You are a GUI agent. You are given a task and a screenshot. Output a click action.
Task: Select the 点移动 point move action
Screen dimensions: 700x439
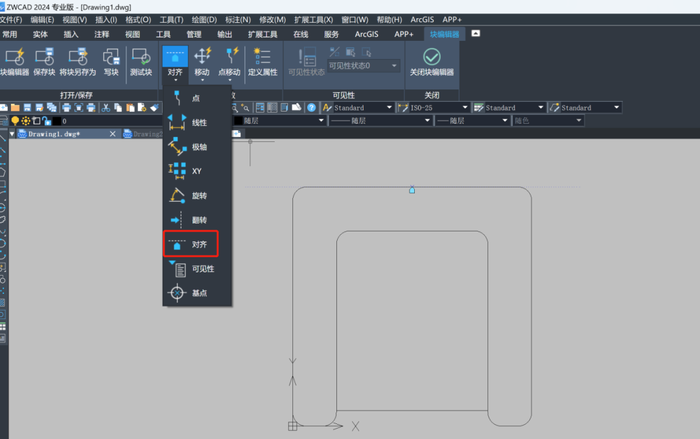[x=229, y=63]
